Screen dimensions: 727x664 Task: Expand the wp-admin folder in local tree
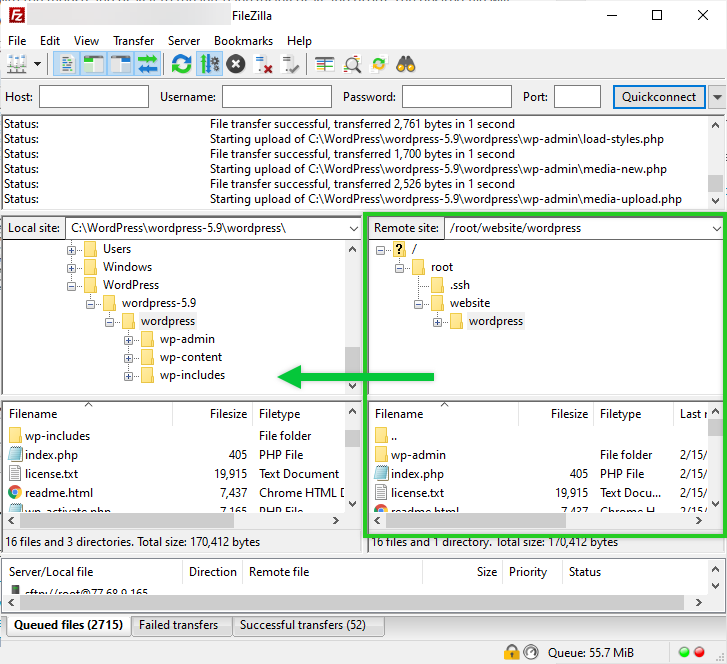(x=128, y=340)
